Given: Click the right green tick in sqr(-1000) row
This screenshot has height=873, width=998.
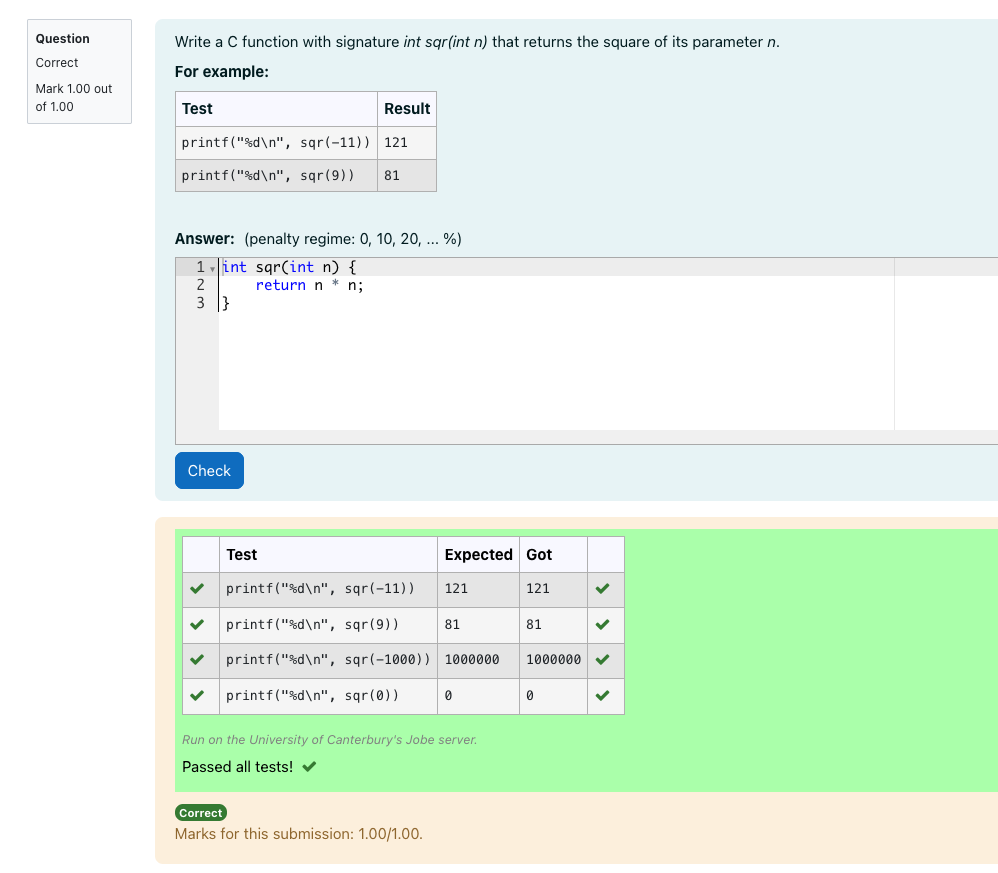Looking at the screenshot, I should (602, 660).
